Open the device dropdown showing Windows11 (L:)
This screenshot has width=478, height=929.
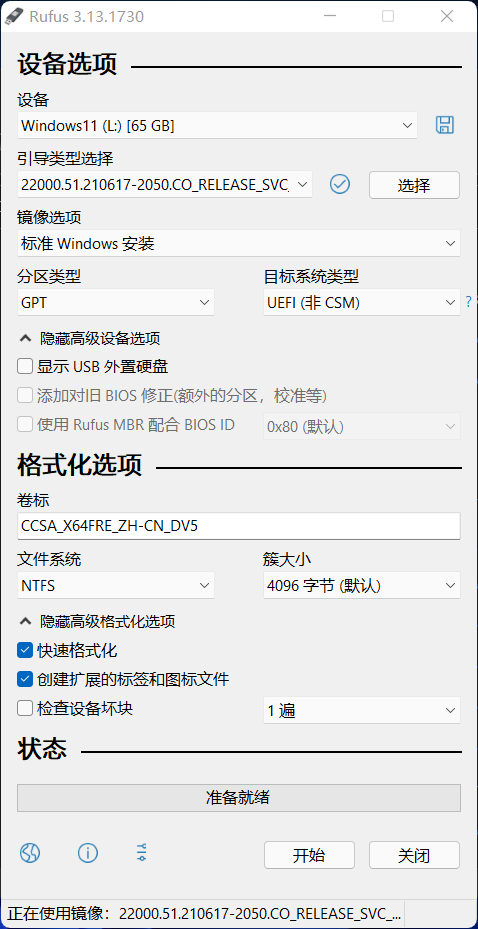[x=217, y=125]
